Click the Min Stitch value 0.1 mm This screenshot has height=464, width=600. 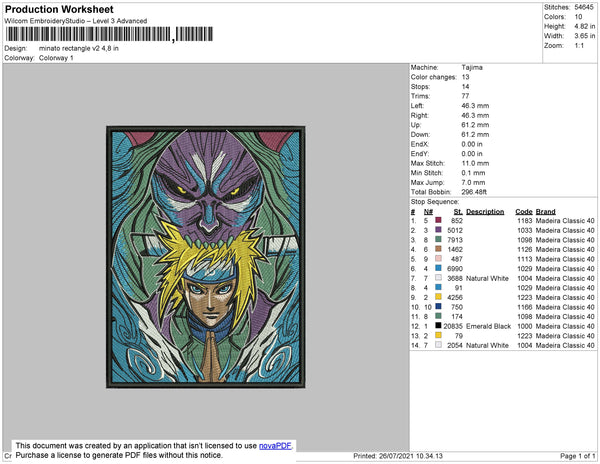point(473,173)
